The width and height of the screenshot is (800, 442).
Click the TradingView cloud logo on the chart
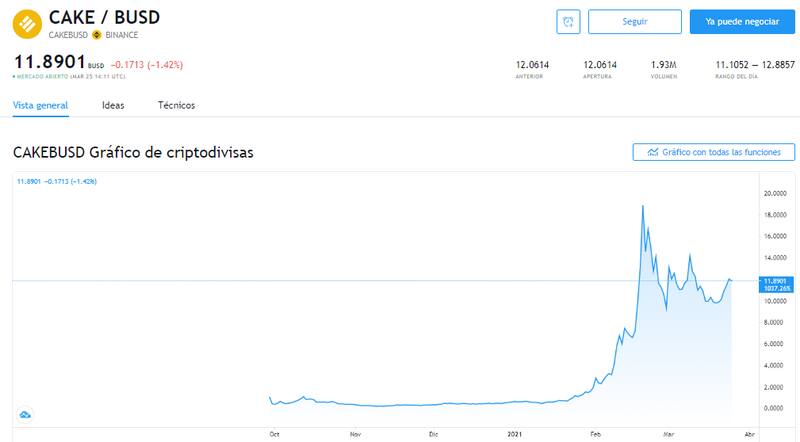tap(25, 414)
